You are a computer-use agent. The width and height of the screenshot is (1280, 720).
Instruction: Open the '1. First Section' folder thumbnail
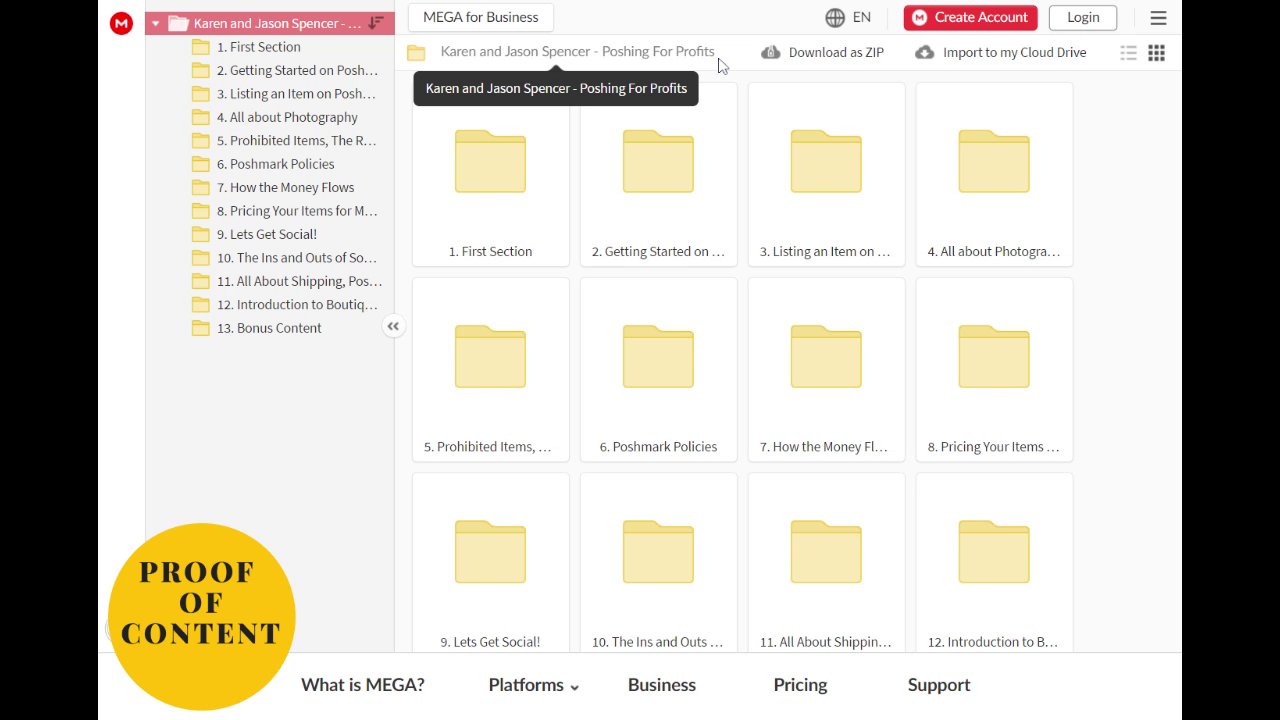(491, 175)
